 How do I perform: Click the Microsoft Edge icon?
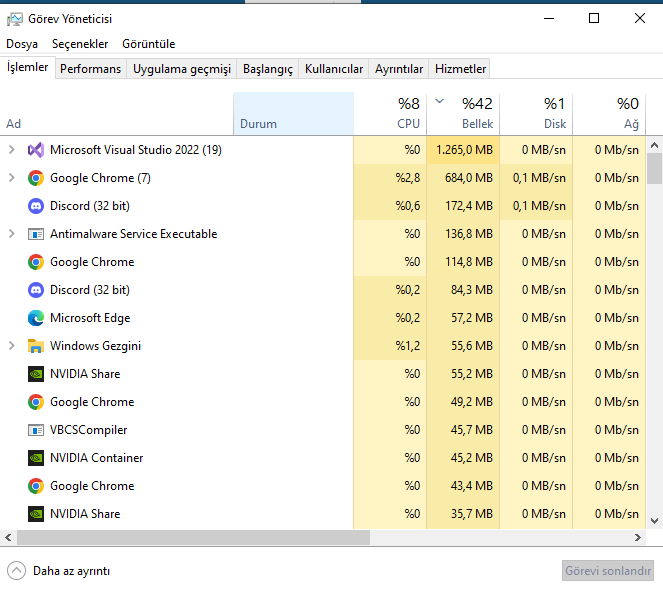point(36,318)
